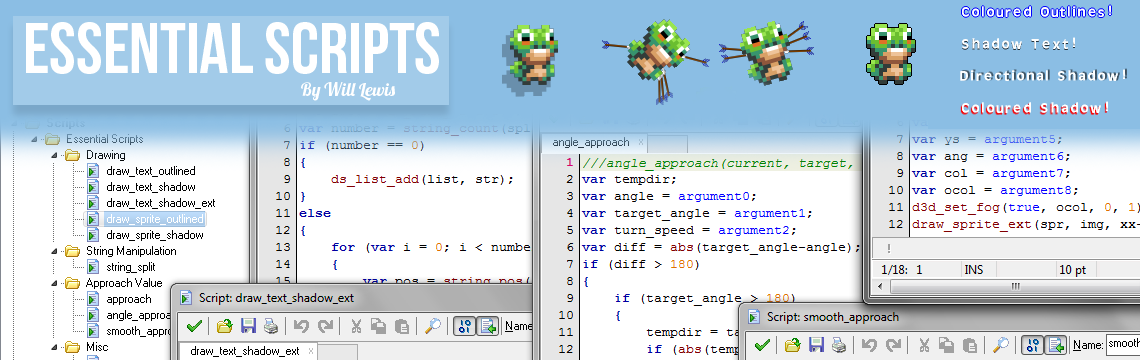Paste icon in draw_text_shadow_ext script toolbar

pyautogui.click(x=401, y=326)
